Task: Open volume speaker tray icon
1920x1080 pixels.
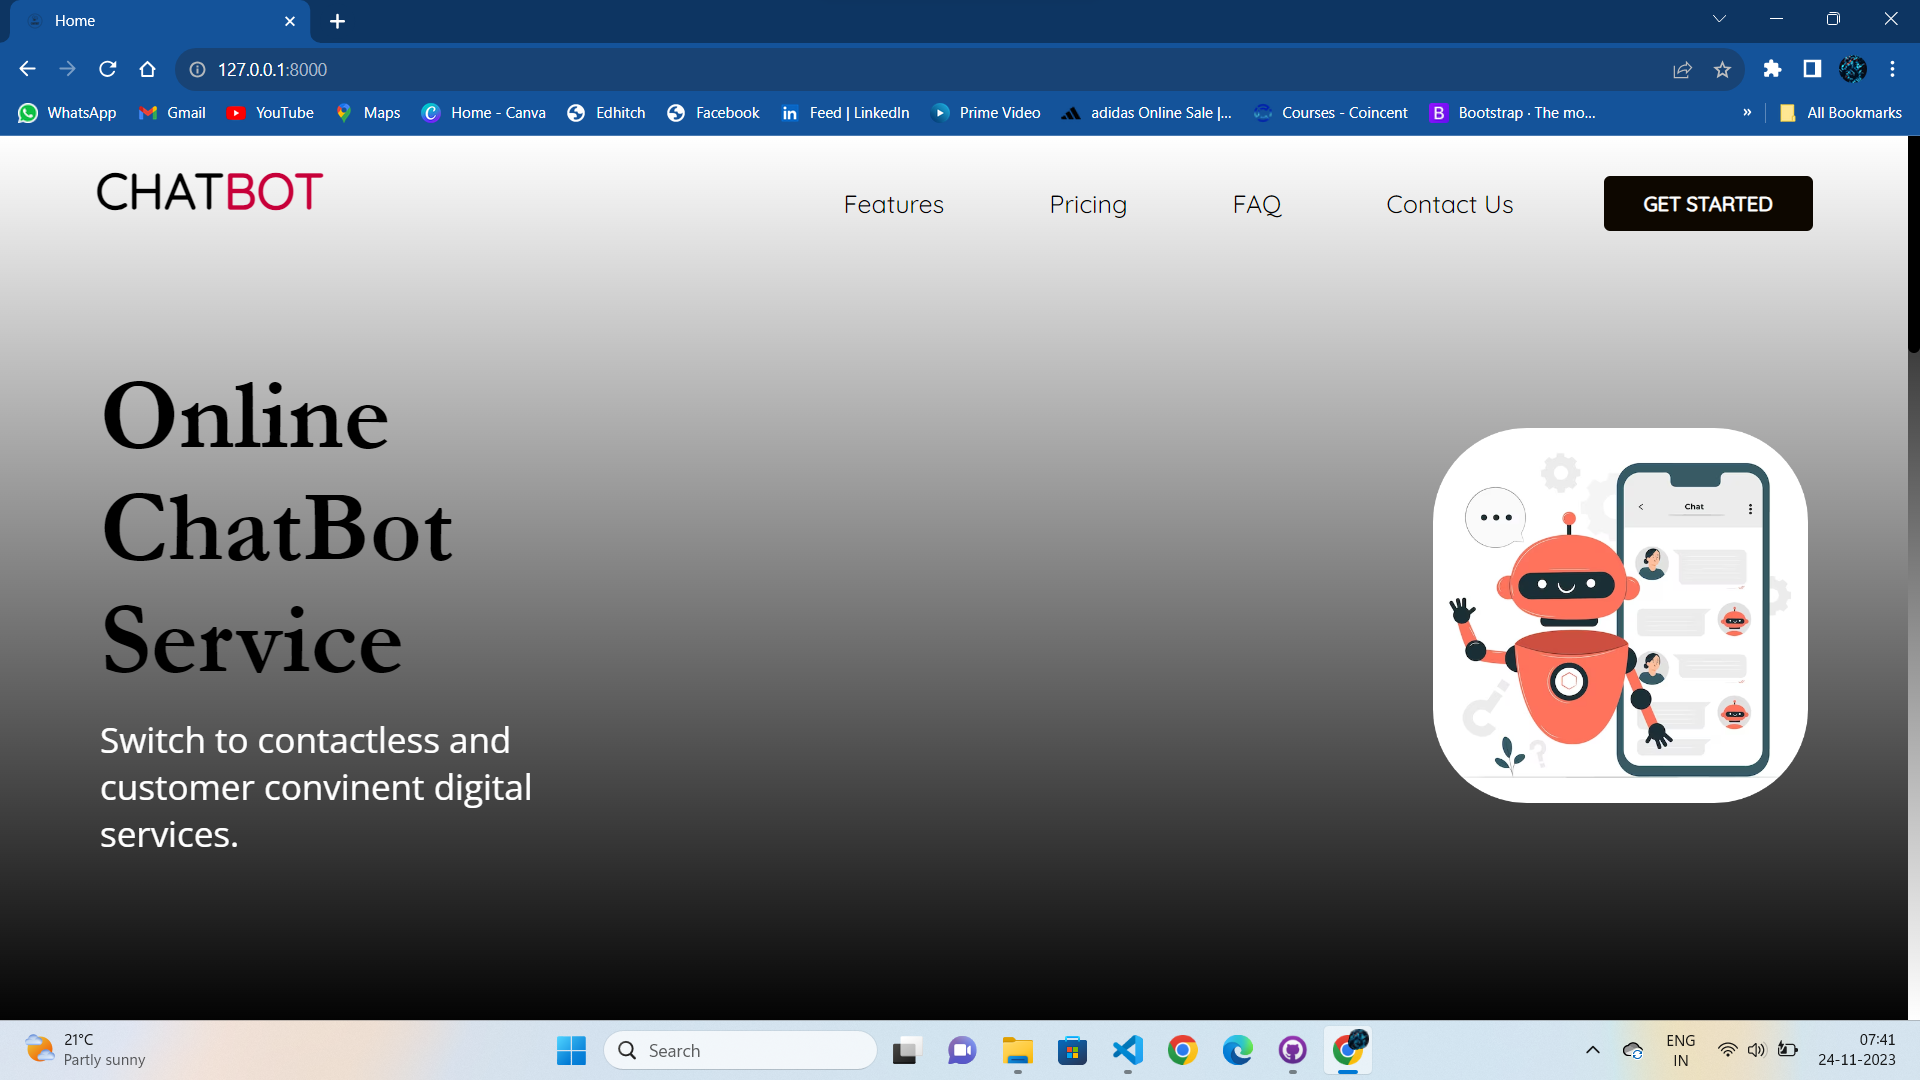Action: coord(1757,1051)
